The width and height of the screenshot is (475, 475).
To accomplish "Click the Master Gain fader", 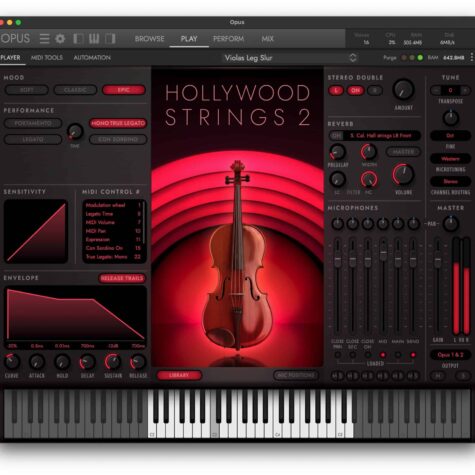I will click(x=438, y=261).
